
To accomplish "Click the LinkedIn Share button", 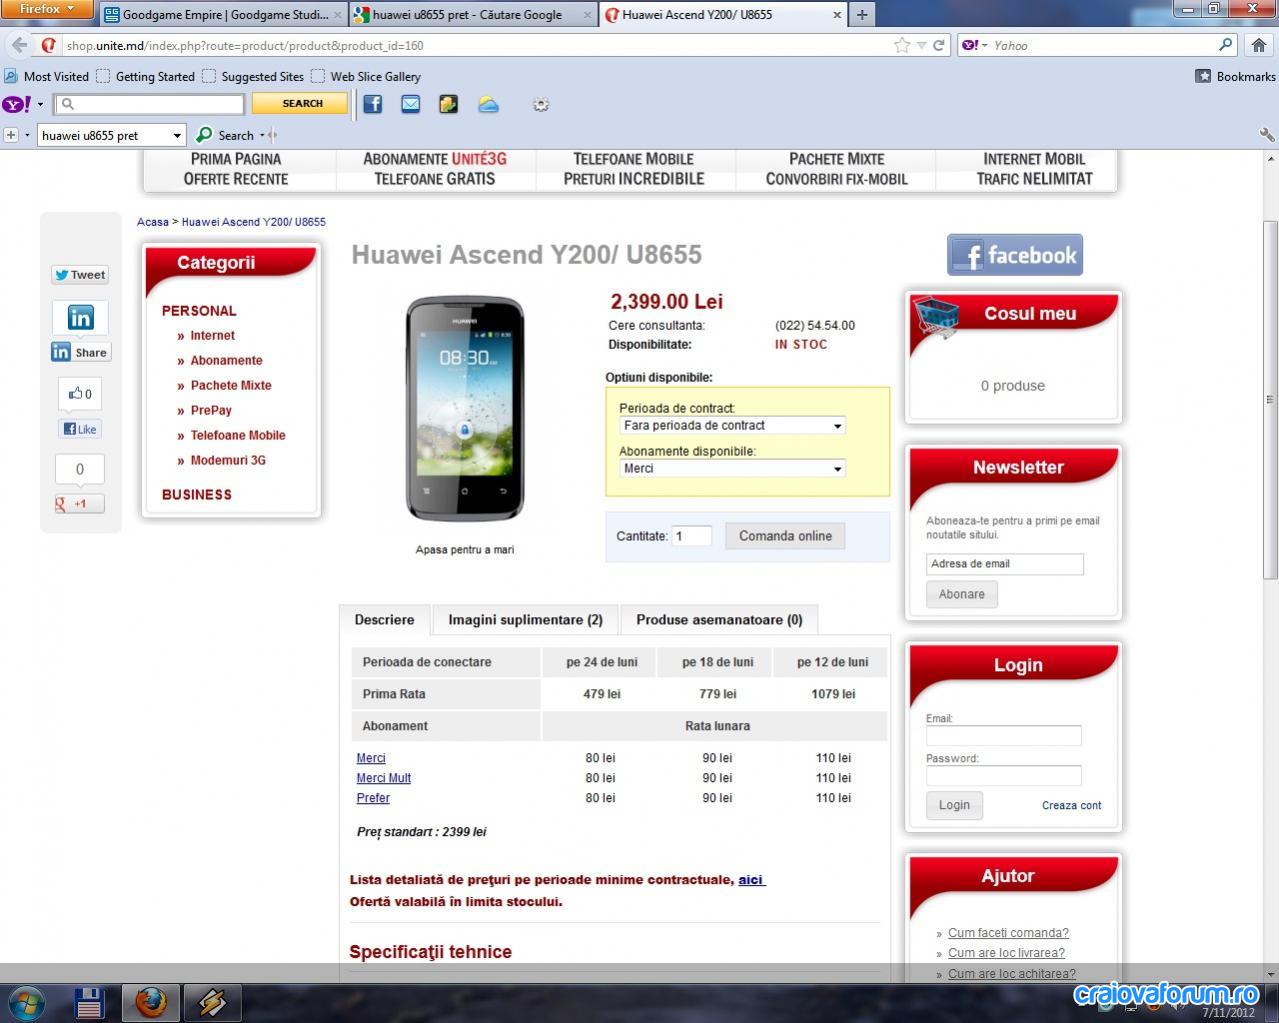I will tap(80, 352).
